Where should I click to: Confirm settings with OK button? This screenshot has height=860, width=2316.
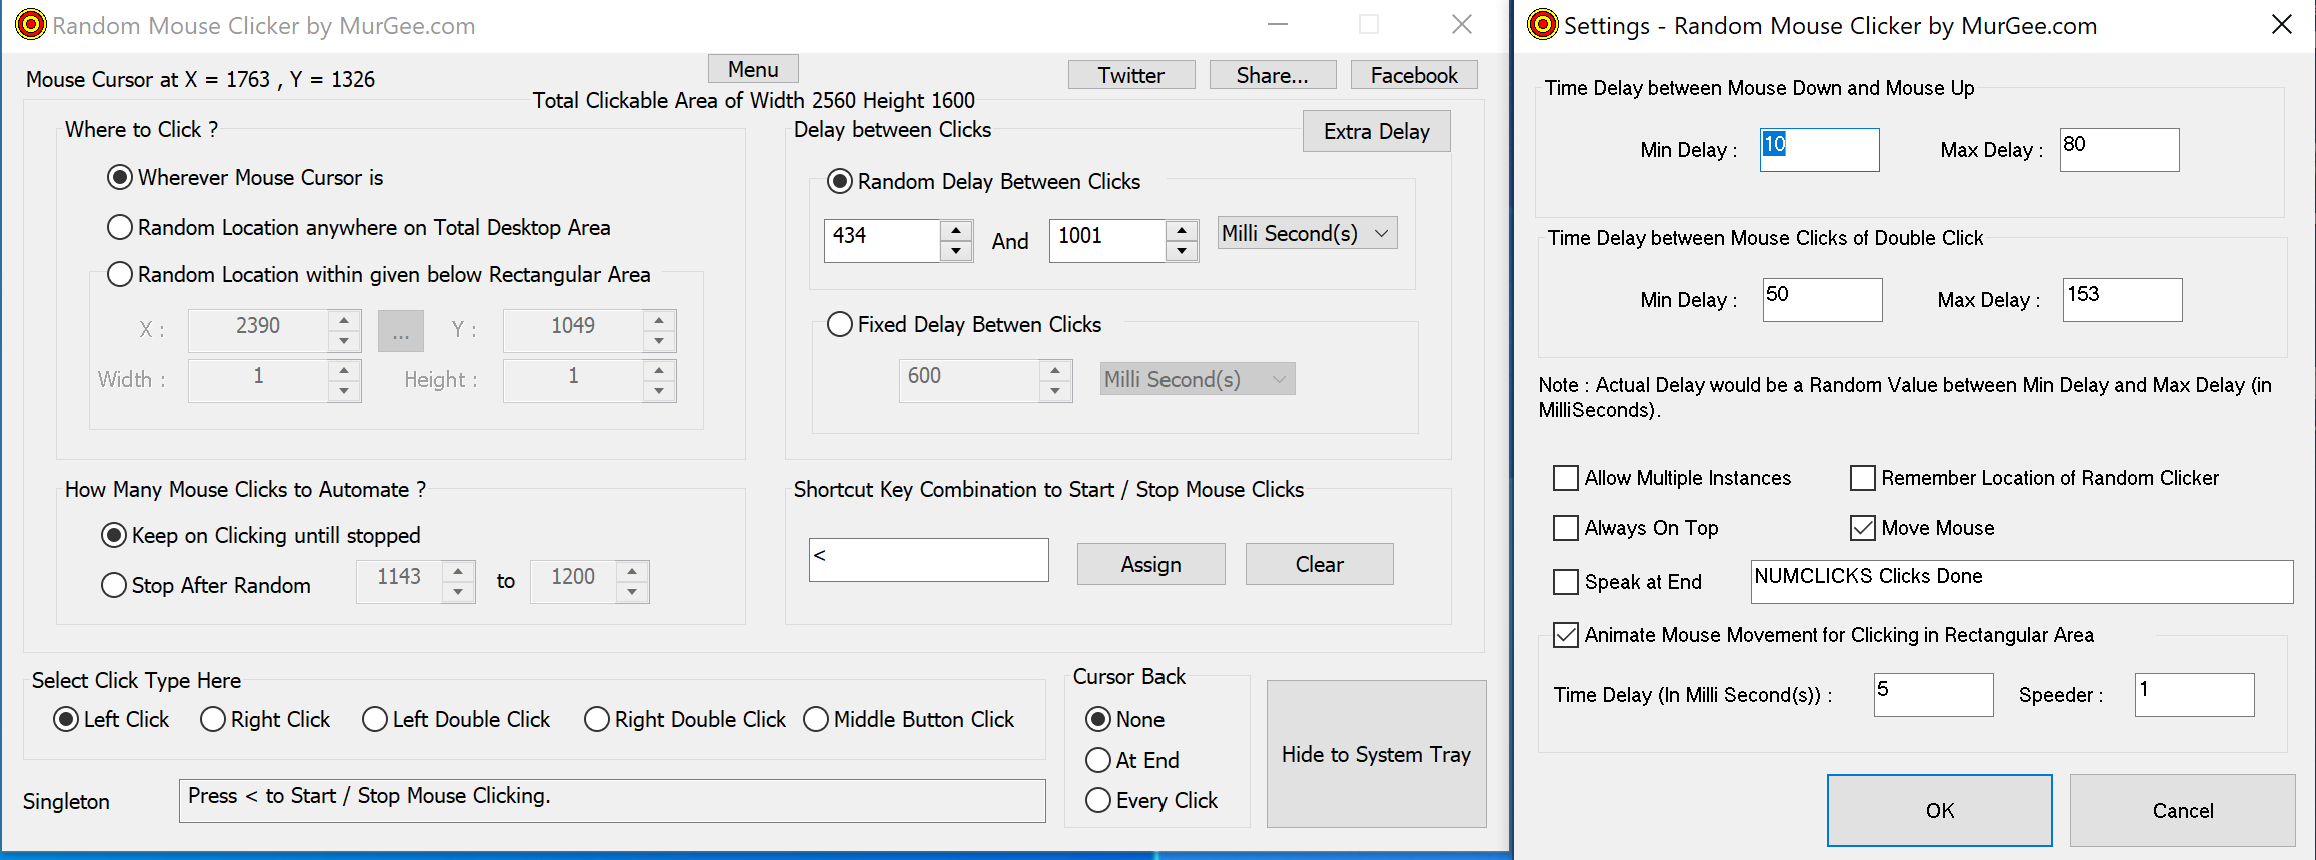1940,810
